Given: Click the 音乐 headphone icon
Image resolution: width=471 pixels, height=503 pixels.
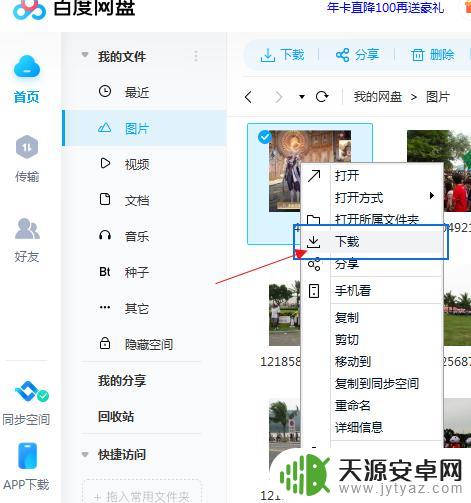Looking at the screenshot, I should (x=105, y=235).
